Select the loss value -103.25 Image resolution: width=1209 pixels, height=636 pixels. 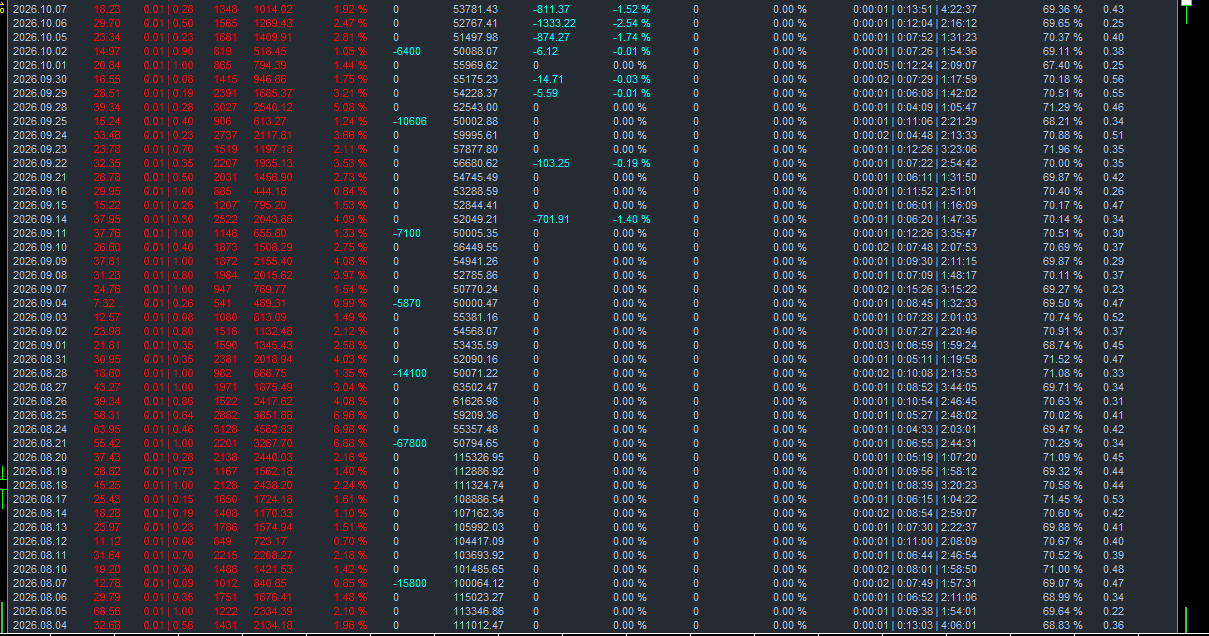point(551,163)
